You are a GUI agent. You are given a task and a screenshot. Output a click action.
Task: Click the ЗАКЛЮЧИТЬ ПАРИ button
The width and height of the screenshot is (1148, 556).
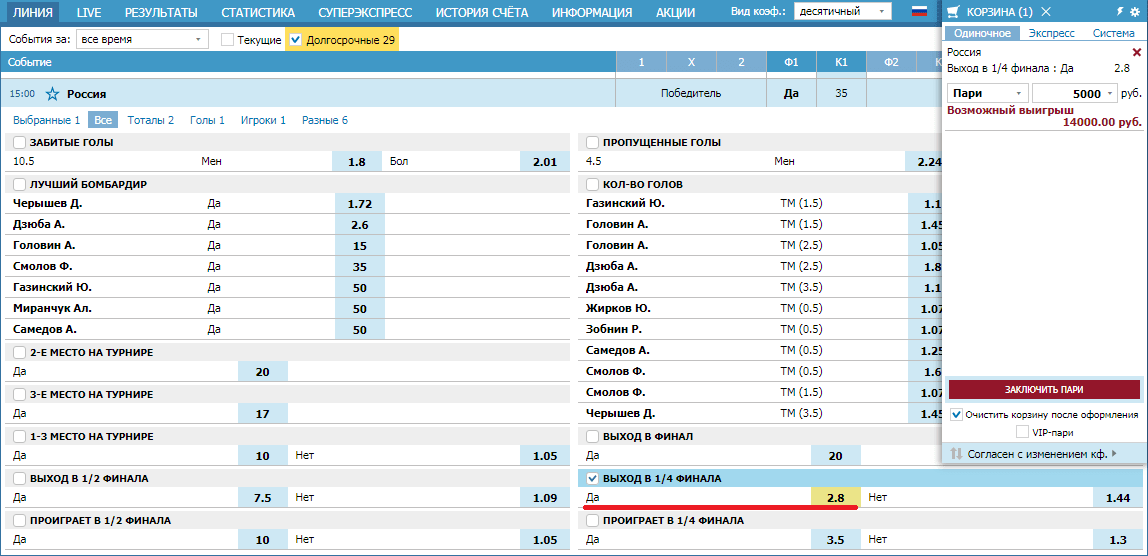(x=1044, y=389)
